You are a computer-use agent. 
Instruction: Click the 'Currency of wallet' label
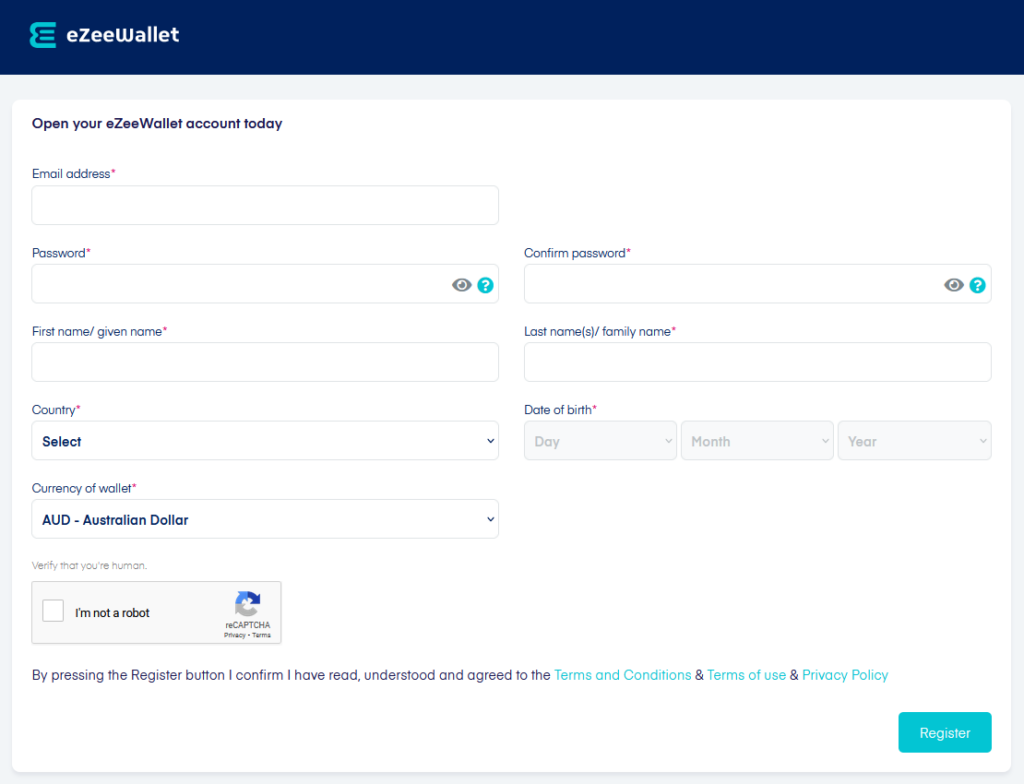82,488
